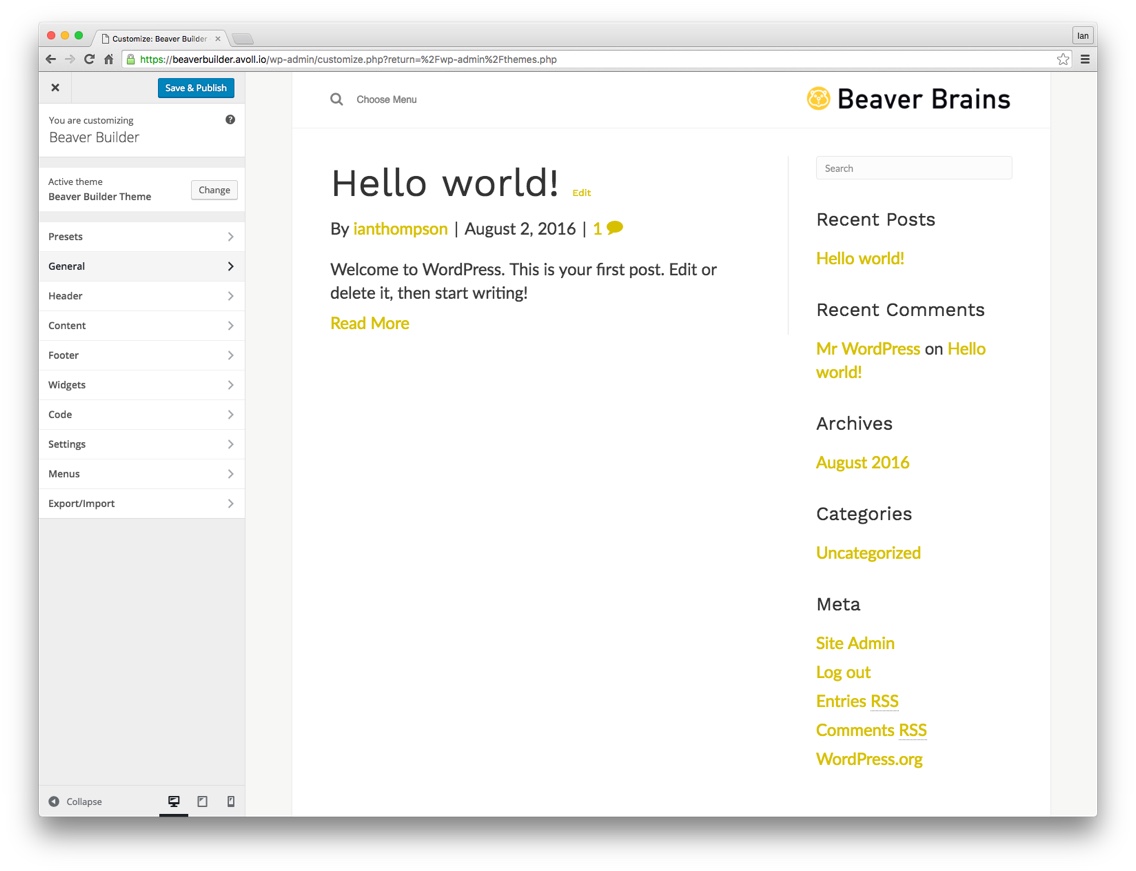Image resolution: width=1136 pixels, height=871 pixels.
Task: Click Change to switch the active theme
Action: pos(214,190)
